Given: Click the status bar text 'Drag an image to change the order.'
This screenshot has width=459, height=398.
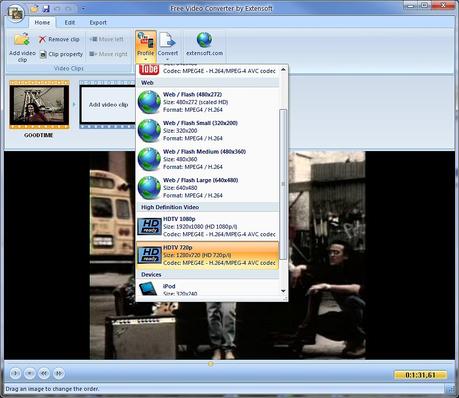Looking at the screenshot, I should 52,389.
